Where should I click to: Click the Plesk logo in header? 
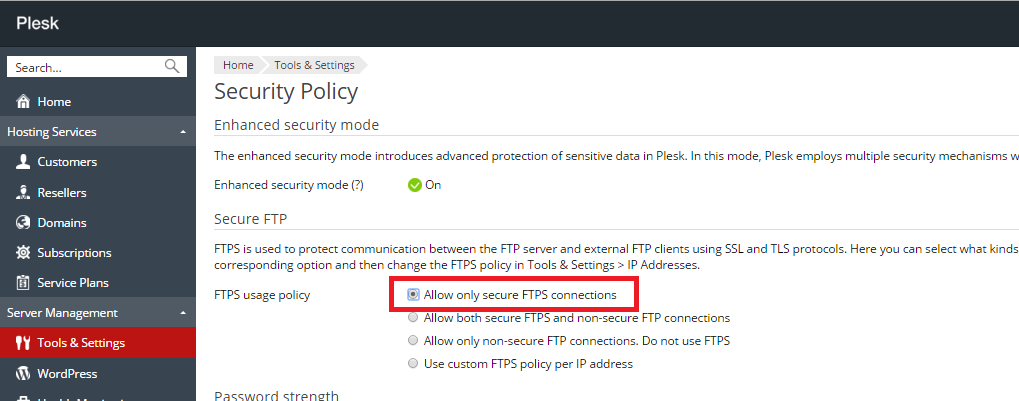click(37, 23)
